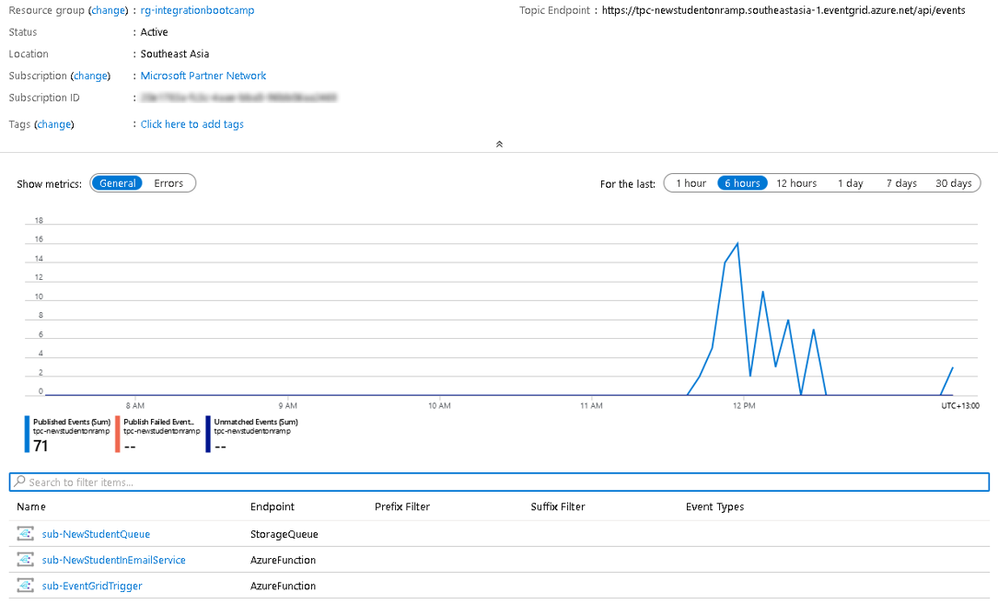This screenshot has width=998, height=605.
Task: Select the 30 days time range
Action: [x=953, y=183]
